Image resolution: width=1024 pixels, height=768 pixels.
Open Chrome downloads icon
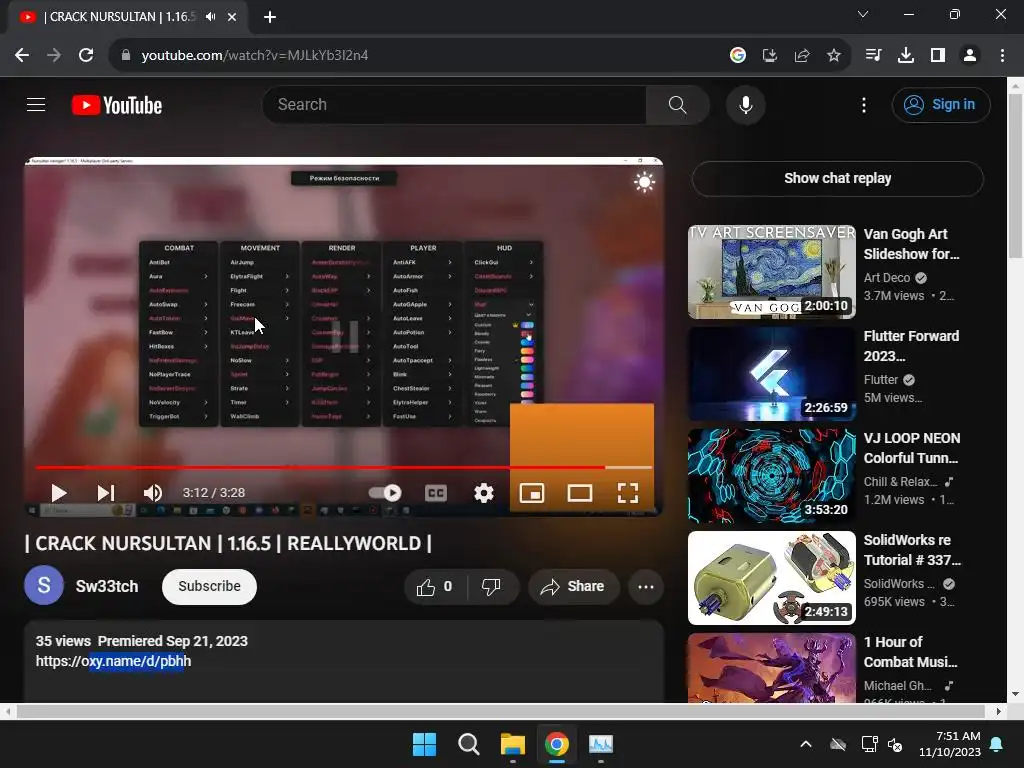[905, 56]
